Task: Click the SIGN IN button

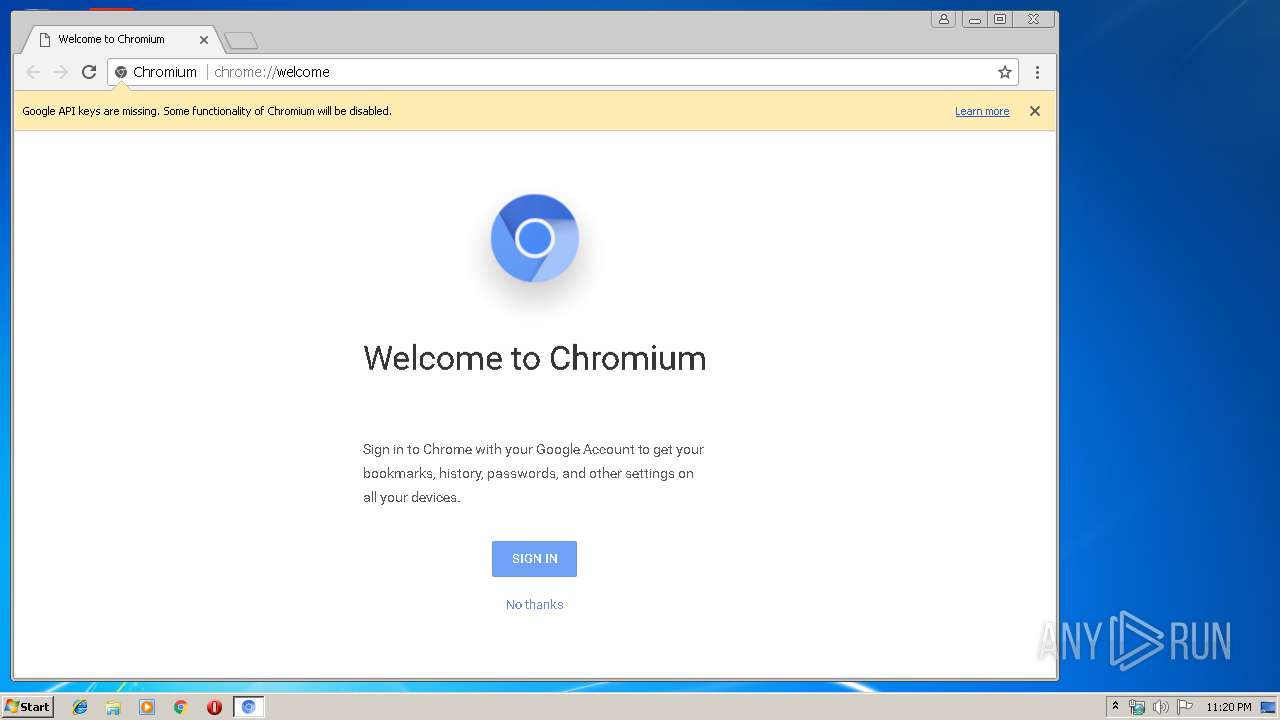Action: tap(534, 559)
